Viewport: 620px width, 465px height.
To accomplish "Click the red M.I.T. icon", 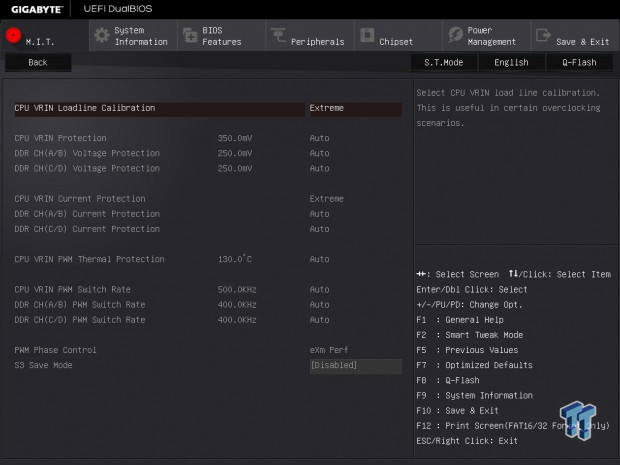I will 13,35.
